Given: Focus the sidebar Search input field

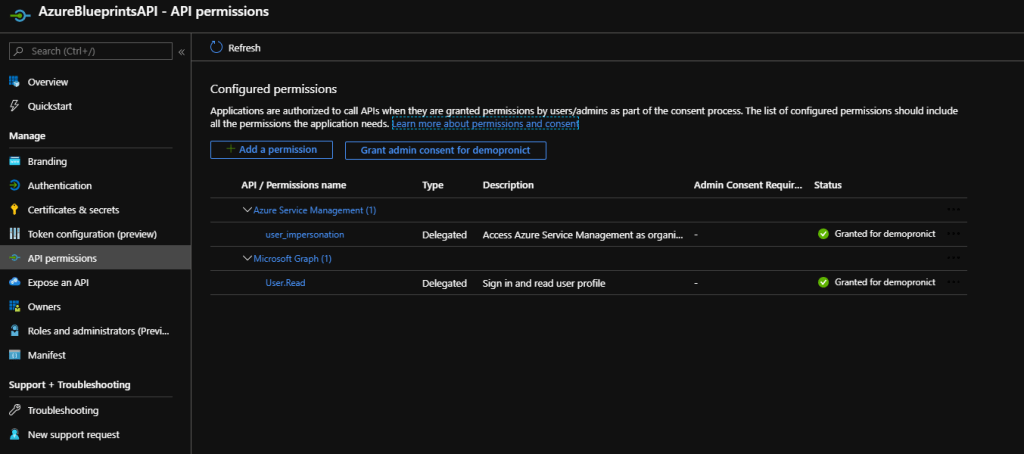Looking at the screenshot, I should tap(95, 50).
